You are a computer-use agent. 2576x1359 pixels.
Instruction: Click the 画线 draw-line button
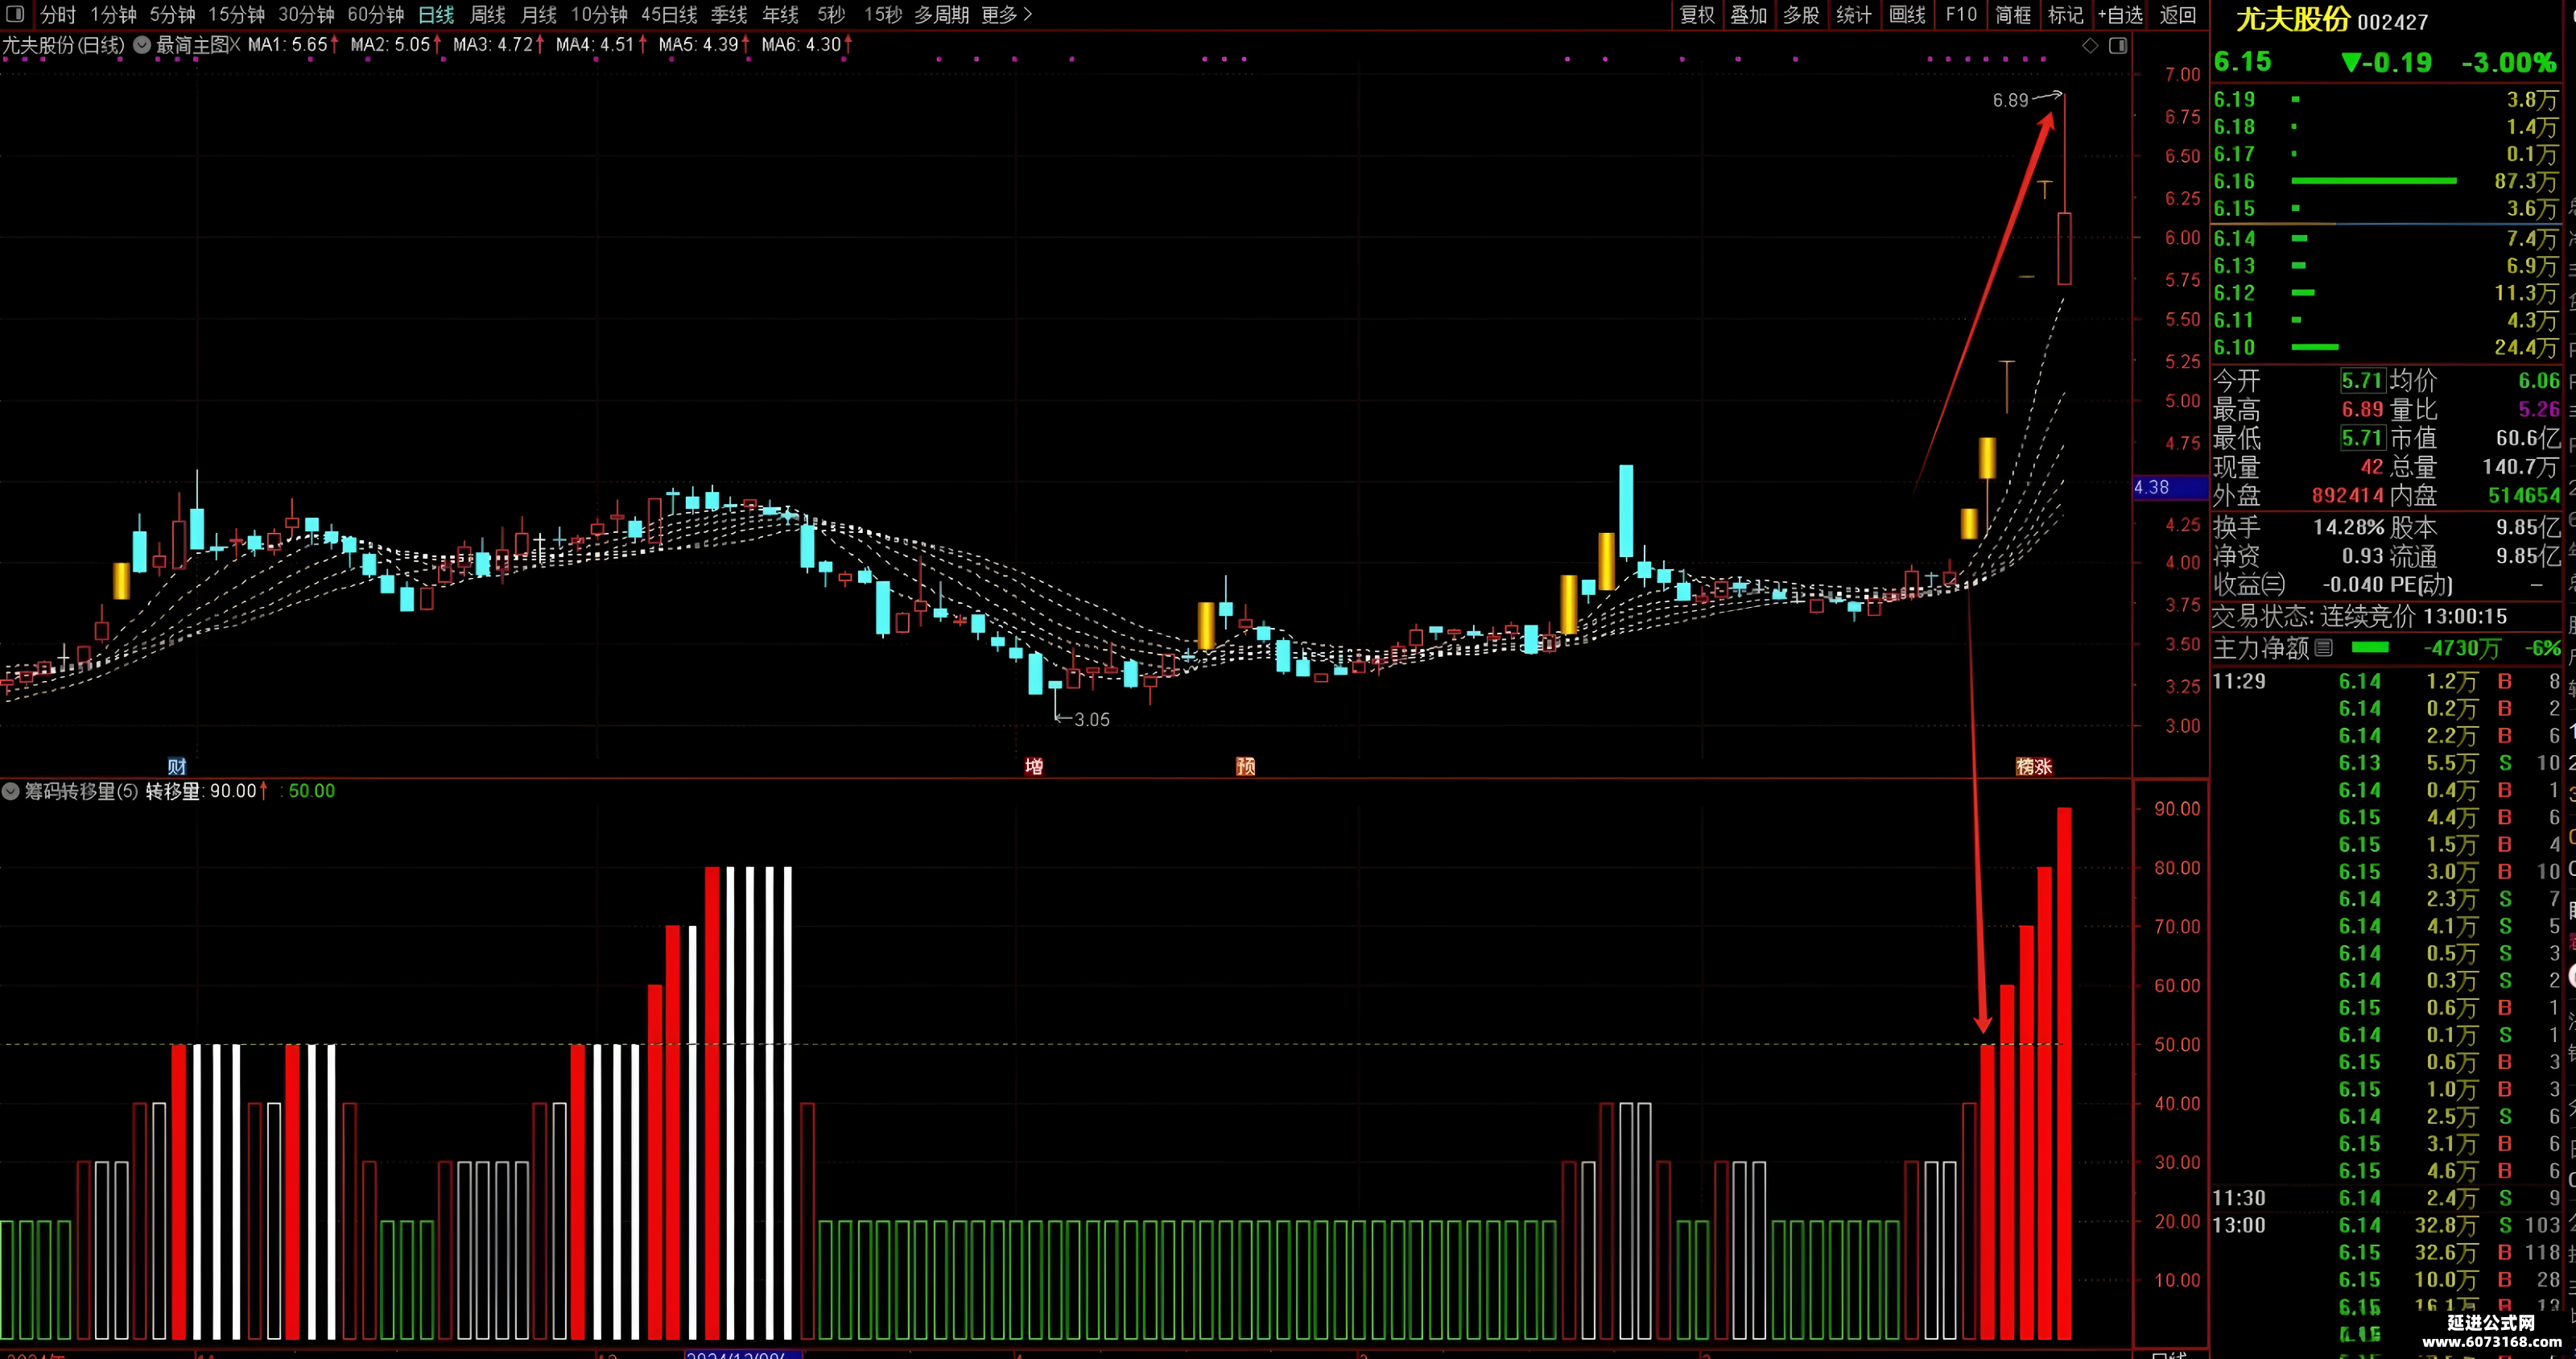point(1907,15)
